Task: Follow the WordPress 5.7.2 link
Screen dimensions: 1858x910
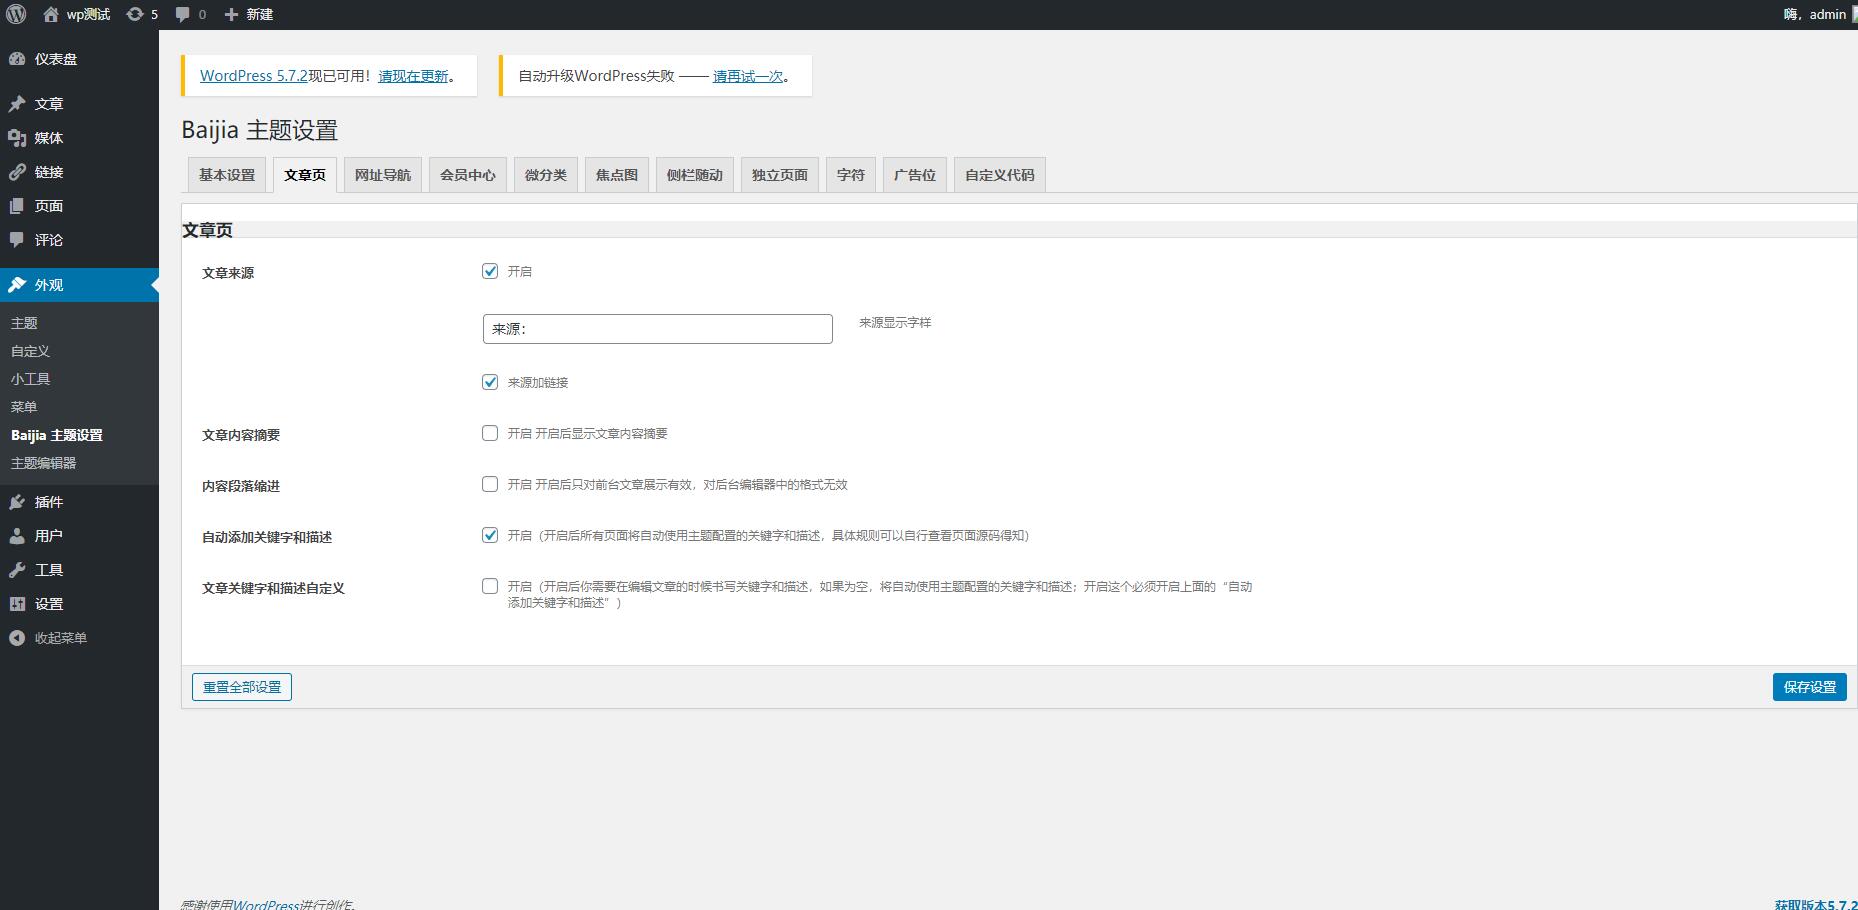Action: pos(254,76)
